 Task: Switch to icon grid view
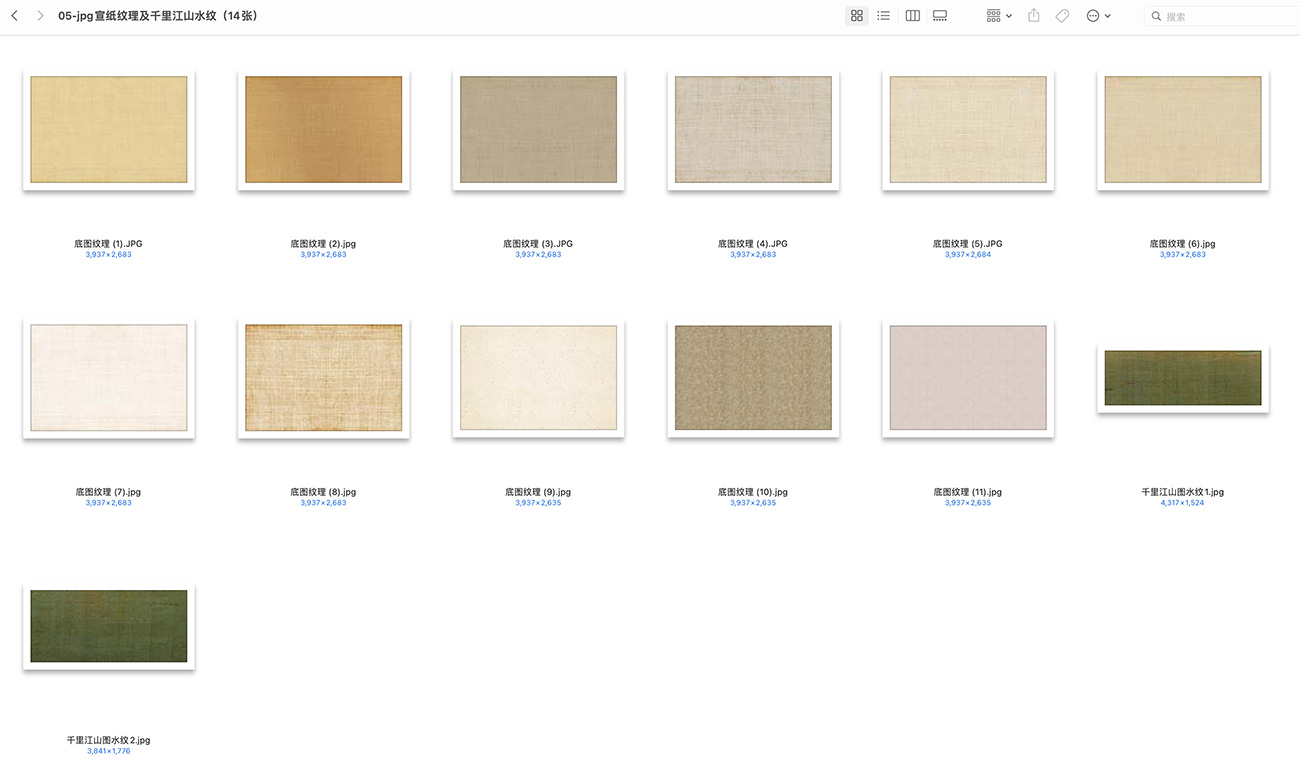click(x=856, y=16)
